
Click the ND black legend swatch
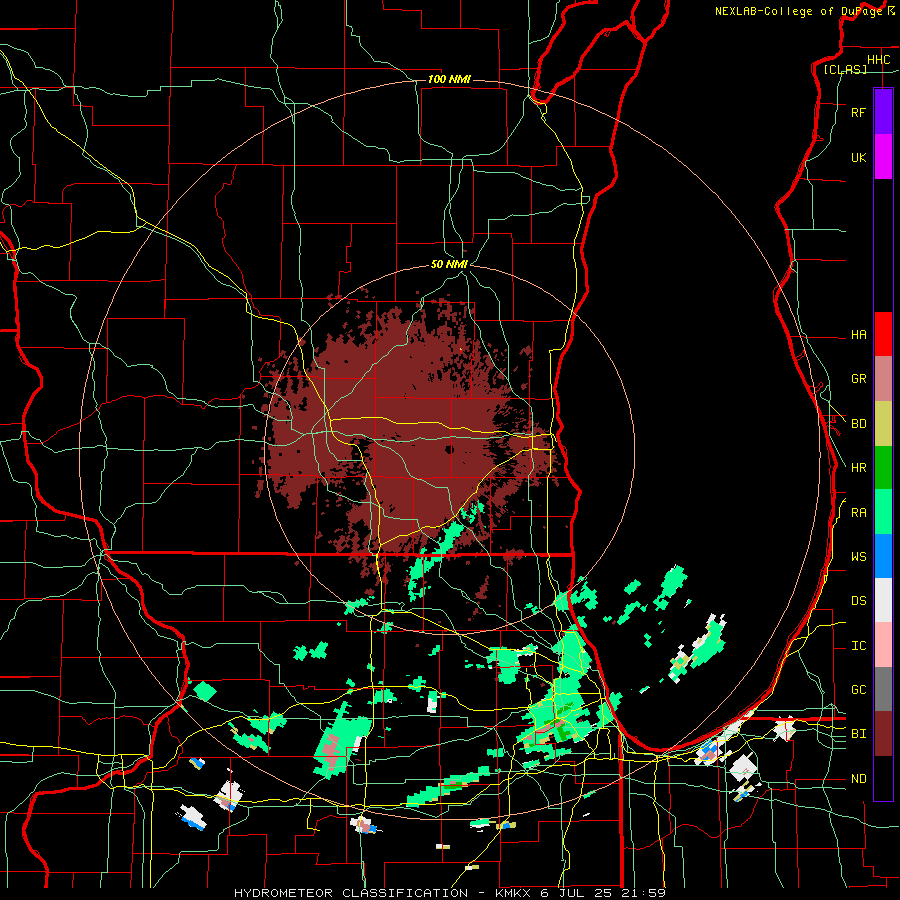coord(883,778)
